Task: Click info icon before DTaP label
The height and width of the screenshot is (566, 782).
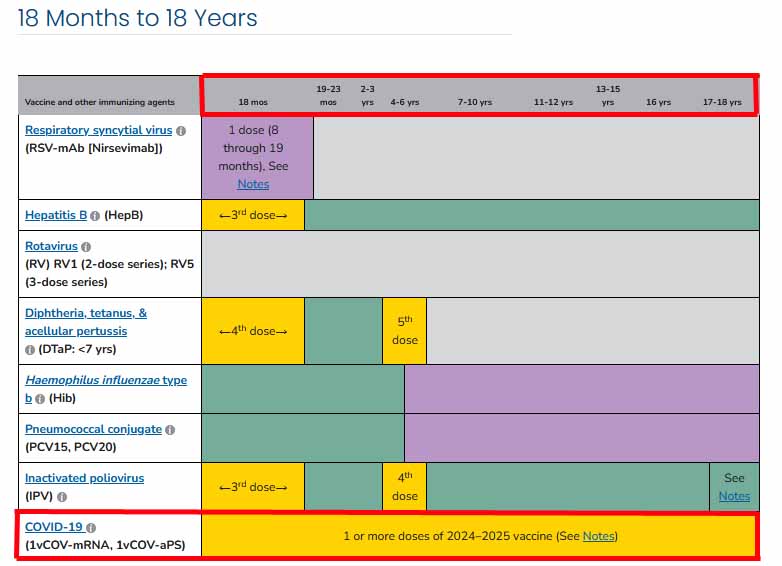Action: [x=30, y=350]
